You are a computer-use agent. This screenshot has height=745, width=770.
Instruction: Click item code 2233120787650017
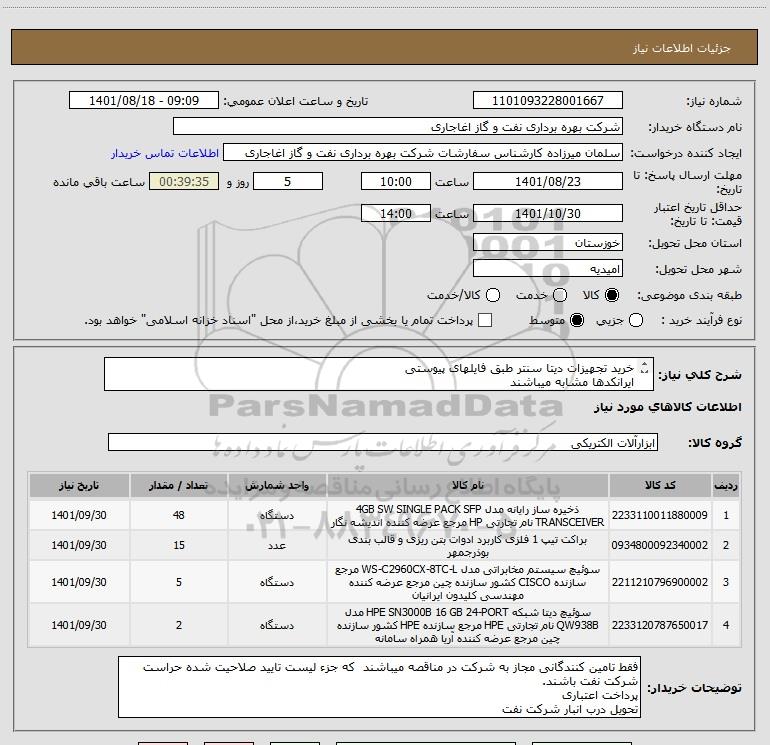[x=660, y=625]
